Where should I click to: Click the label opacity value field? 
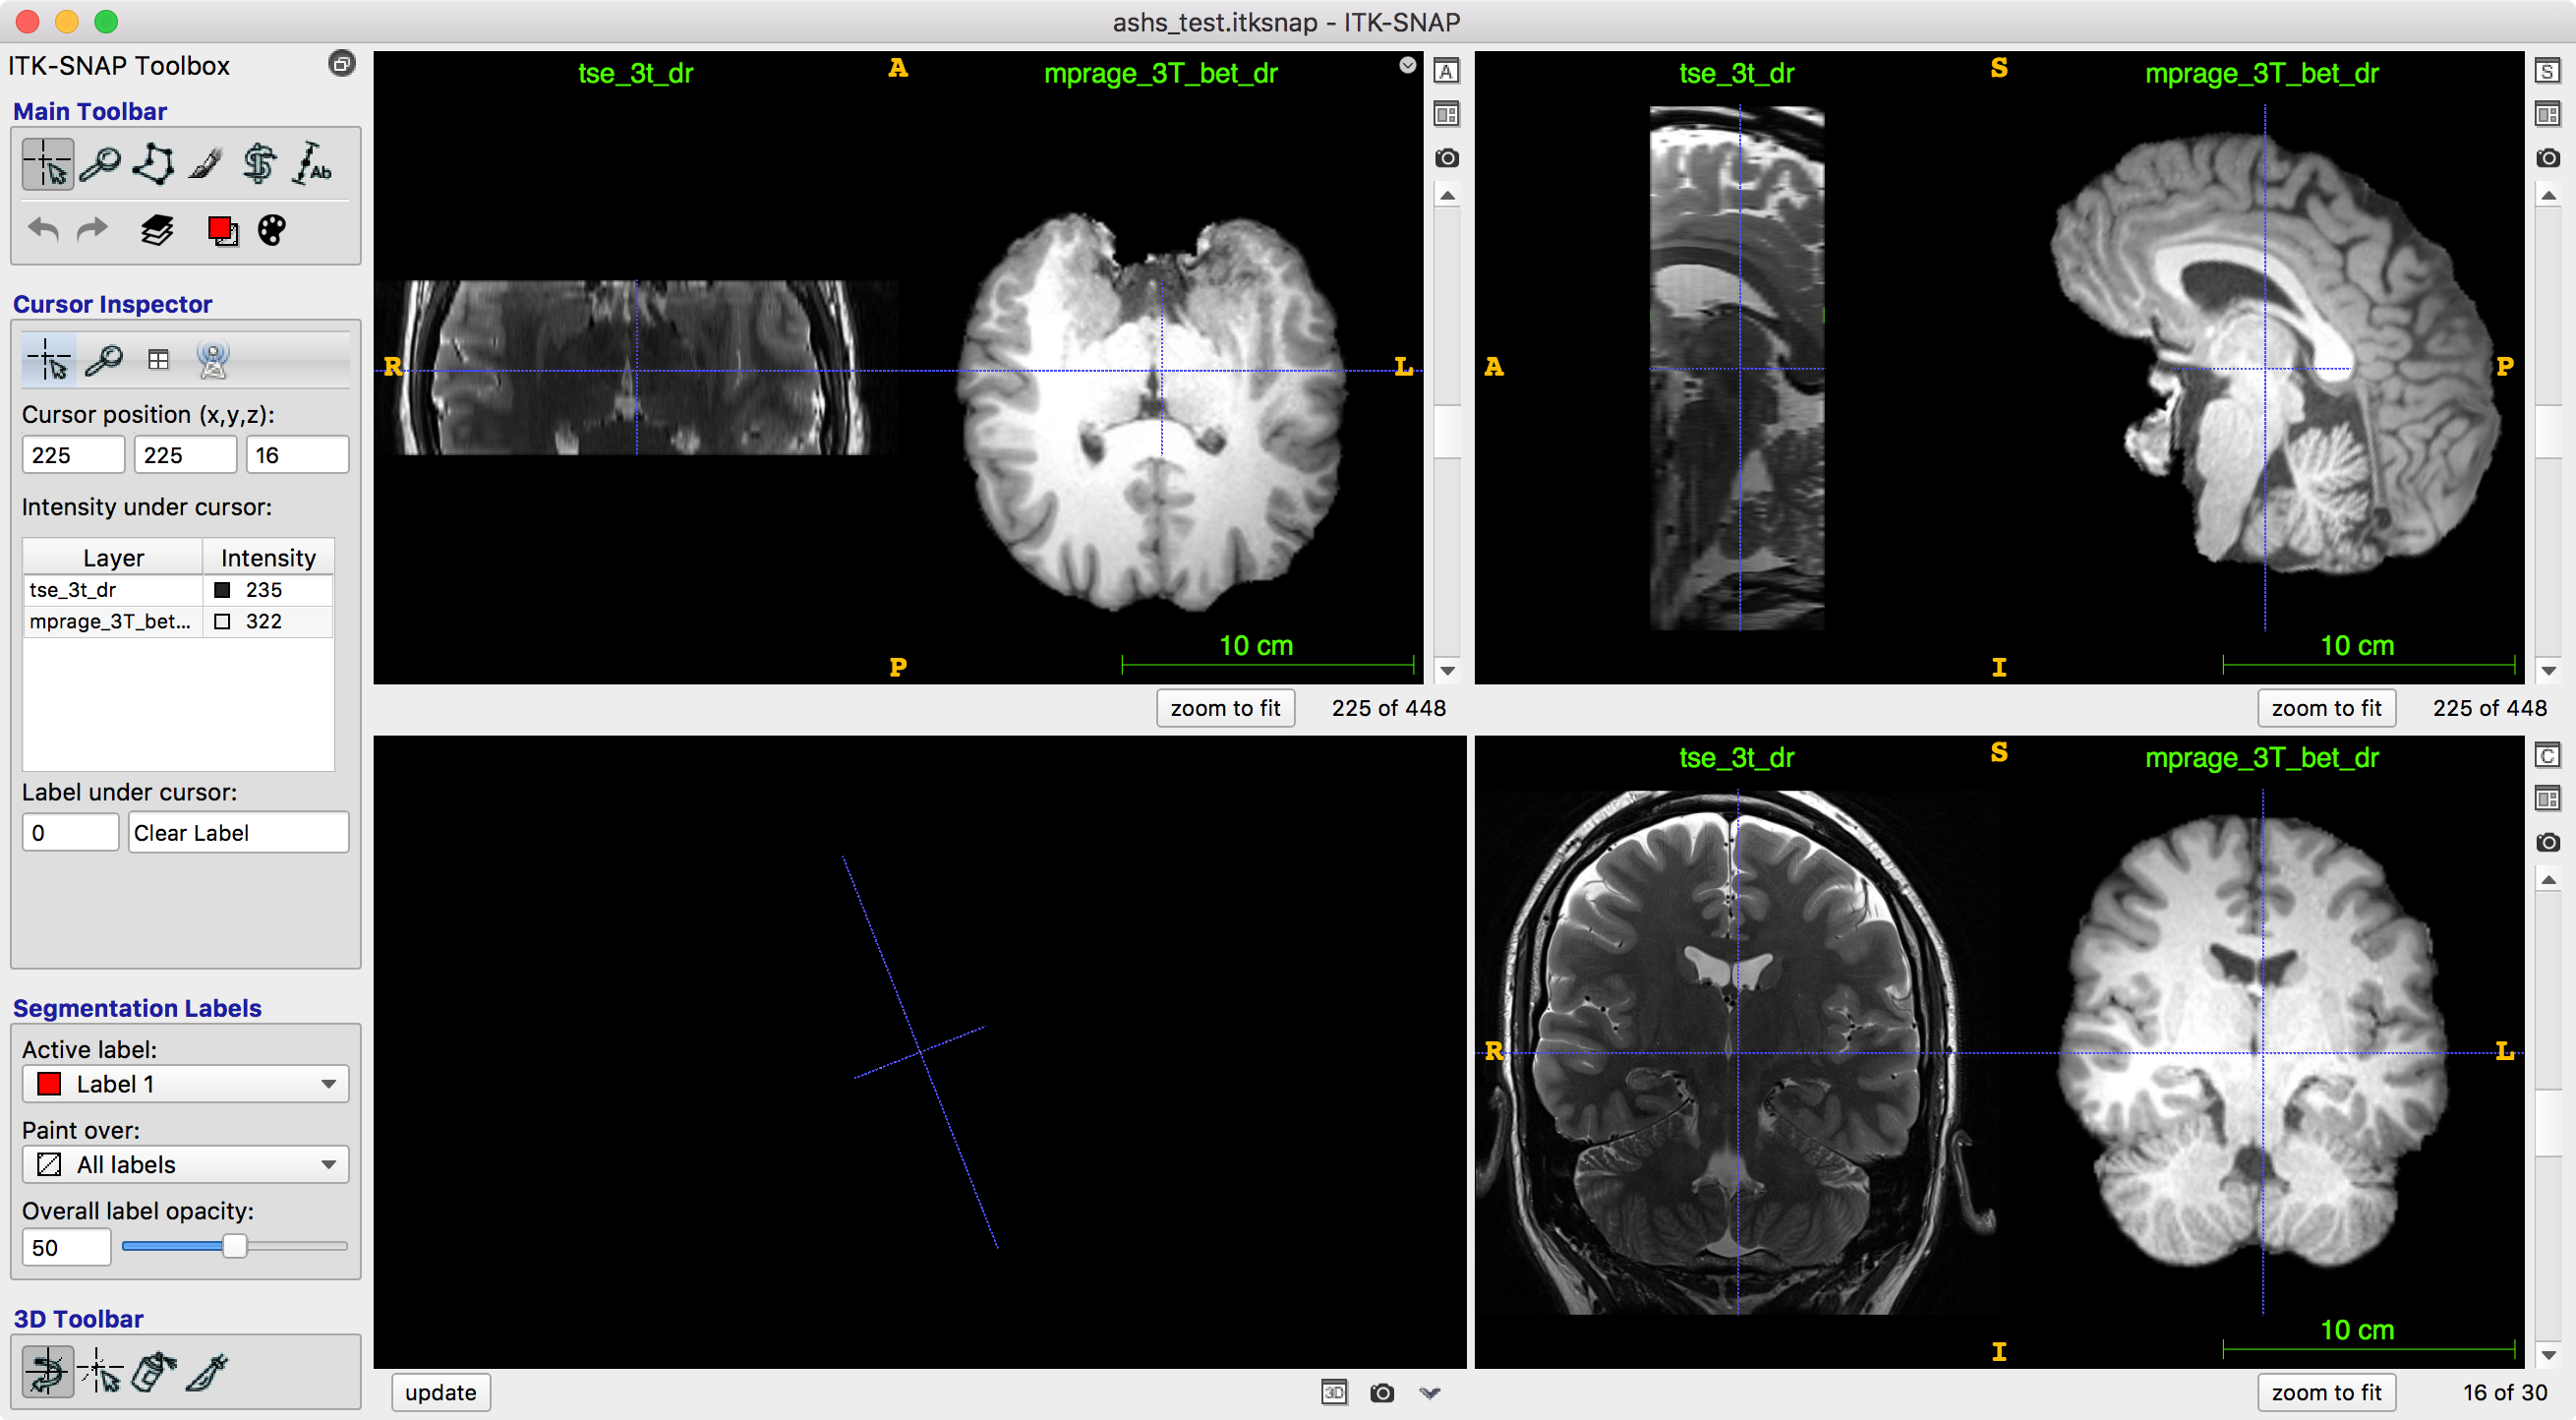(66, 1247)
